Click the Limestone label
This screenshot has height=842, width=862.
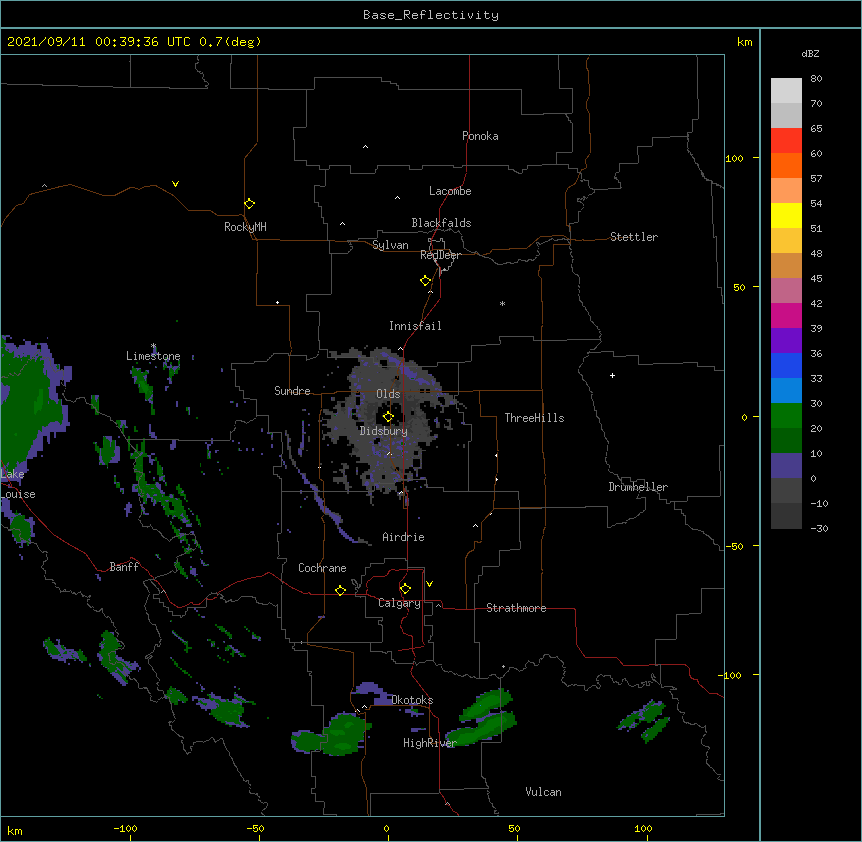coord(153,356)
